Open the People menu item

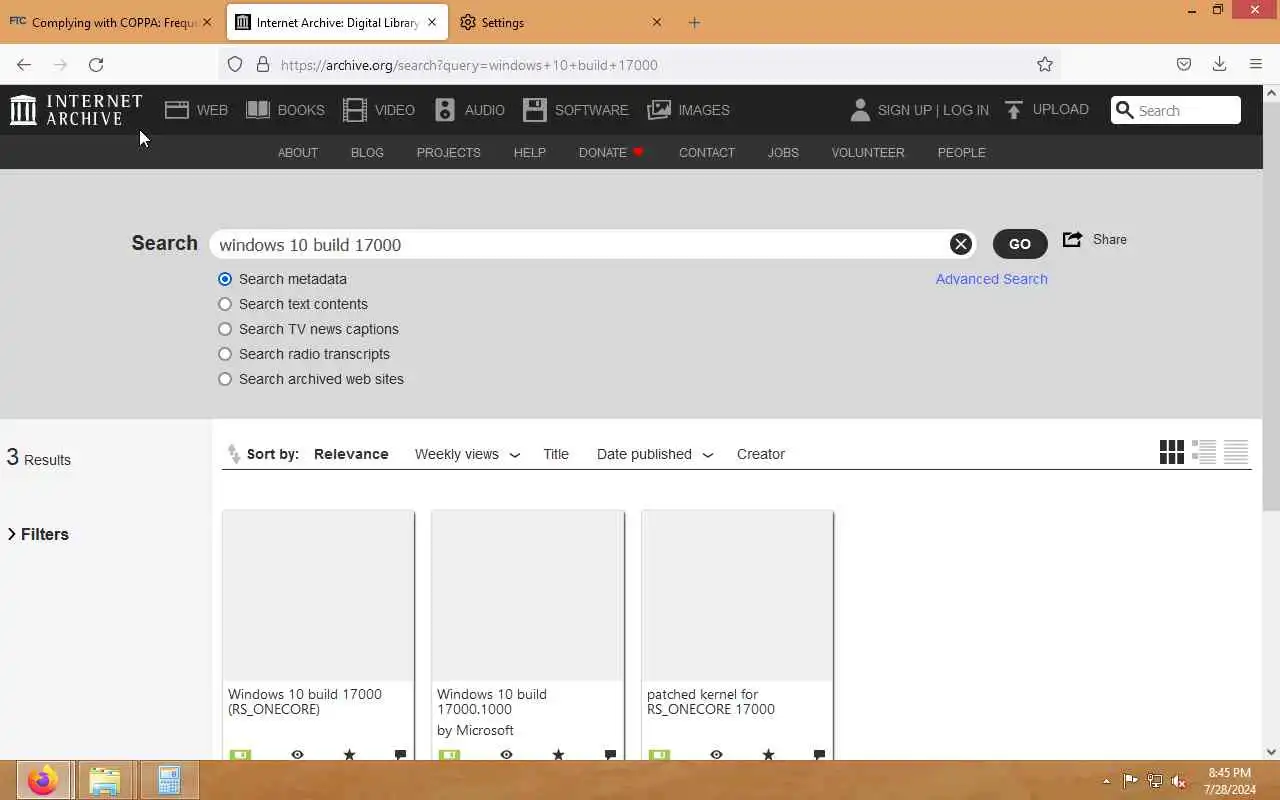tap(961, 153)
